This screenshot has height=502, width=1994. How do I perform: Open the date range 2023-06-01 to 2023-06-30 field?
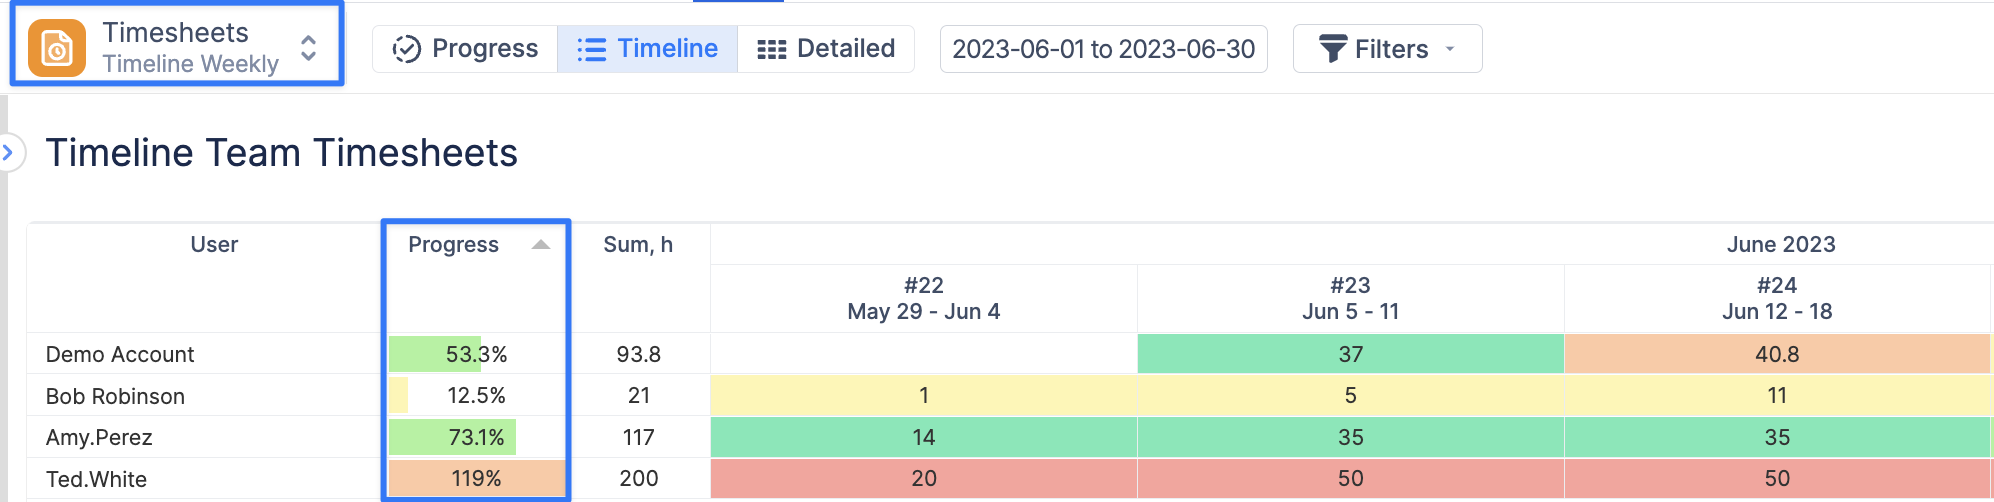click(x=1103, y=49)
